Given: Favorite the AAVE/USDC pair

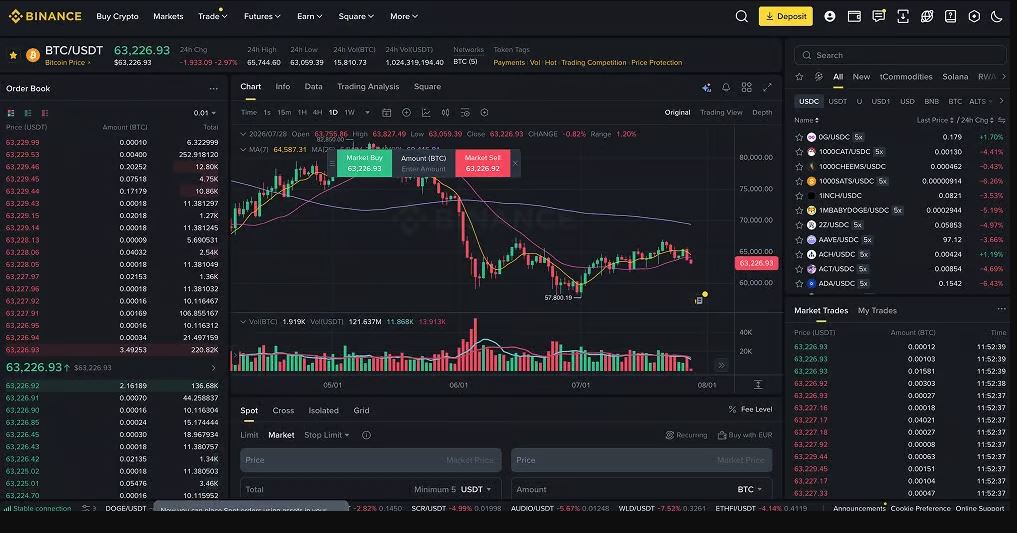Looking at the screenshot, I should 799,239.
